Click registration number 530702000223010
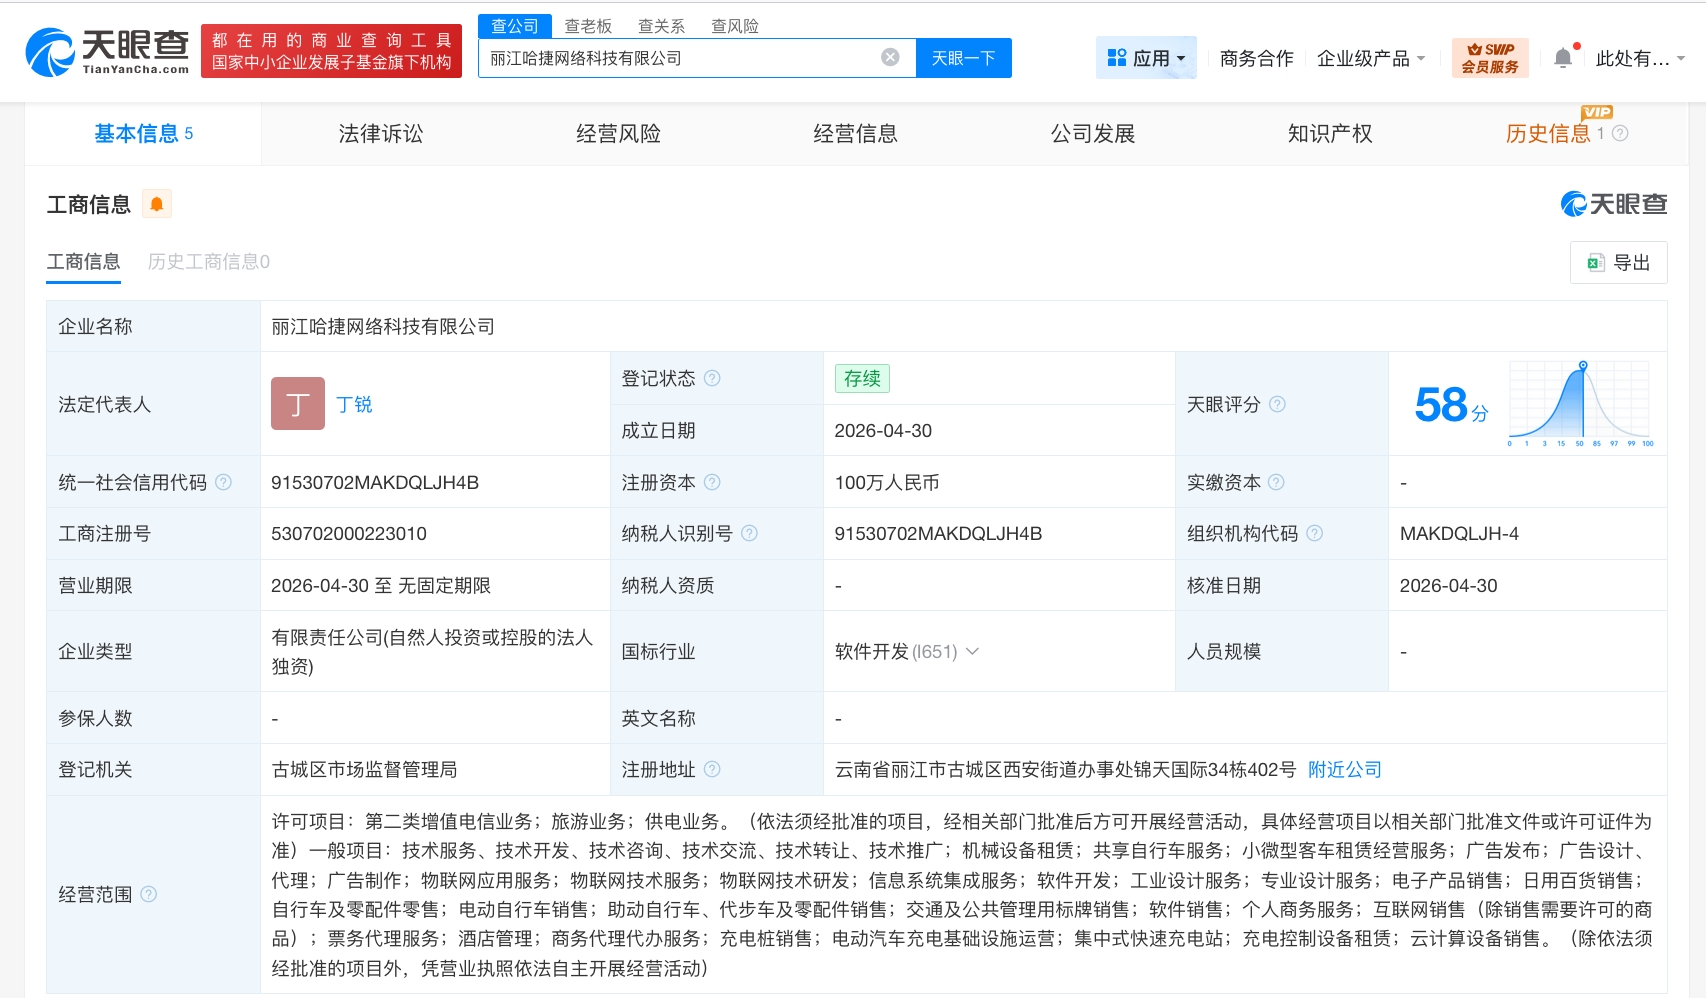The height and width of the screenshot is (998, 1706). [349, 533]
